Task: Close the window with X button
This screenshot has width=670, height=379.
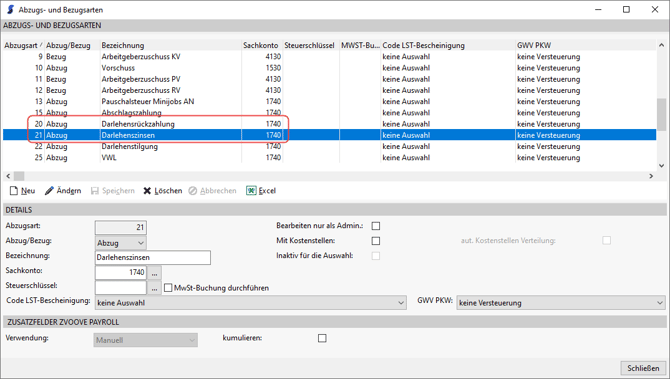Action: pos(655,9)
